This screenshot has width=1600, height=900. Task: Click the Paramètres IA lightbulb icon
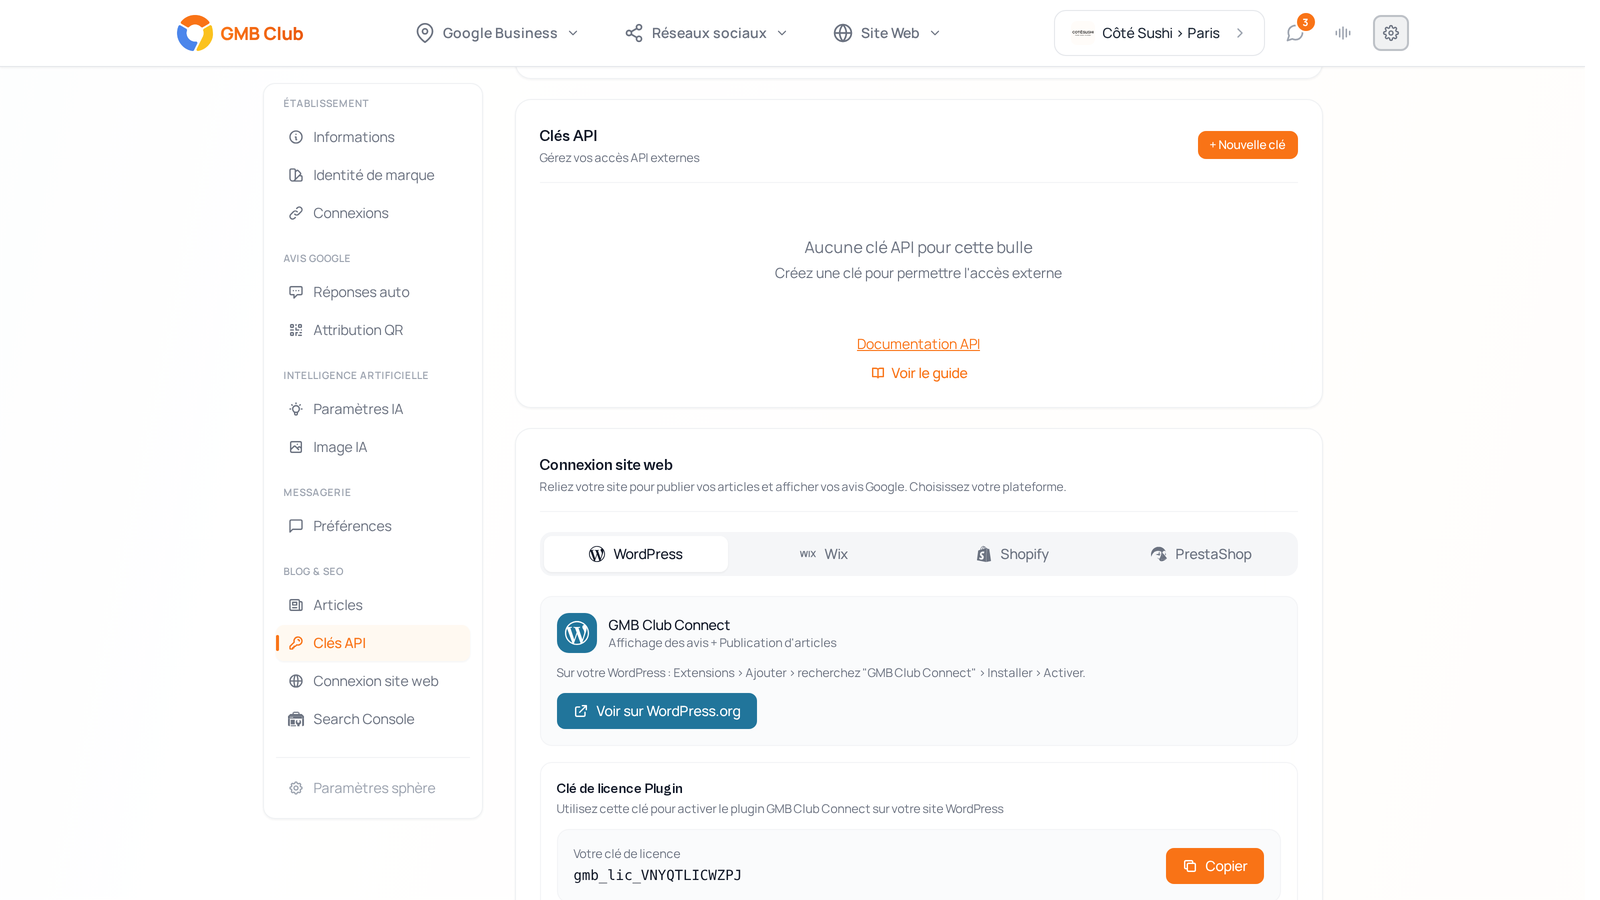coord(296,409)
